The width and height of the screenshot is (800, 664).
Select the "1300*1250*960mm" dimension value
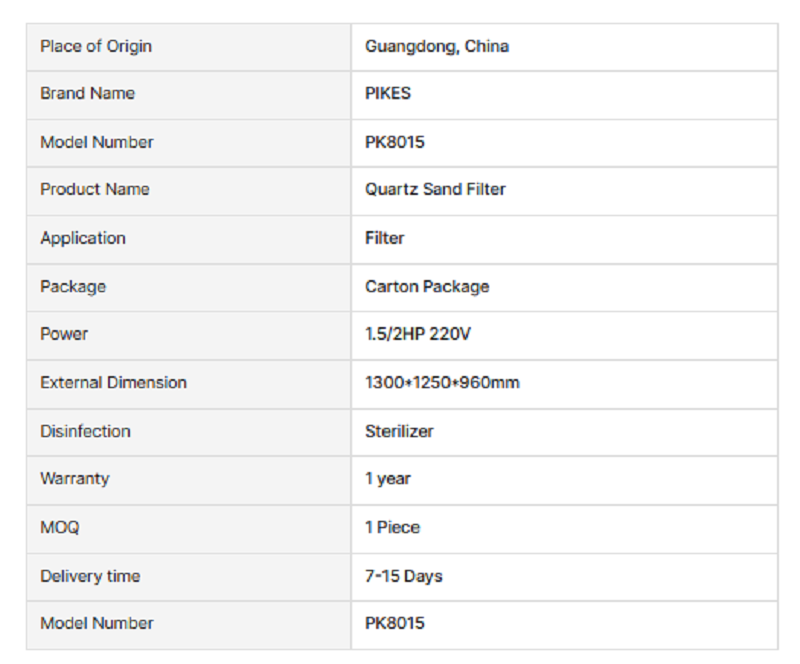pyautogui.click(x=442, y=382)
